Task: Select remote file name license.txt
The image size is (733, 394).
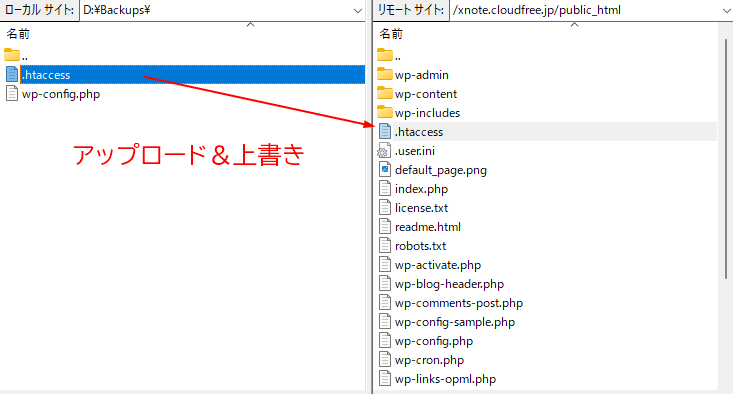Action: pos(421,208)
